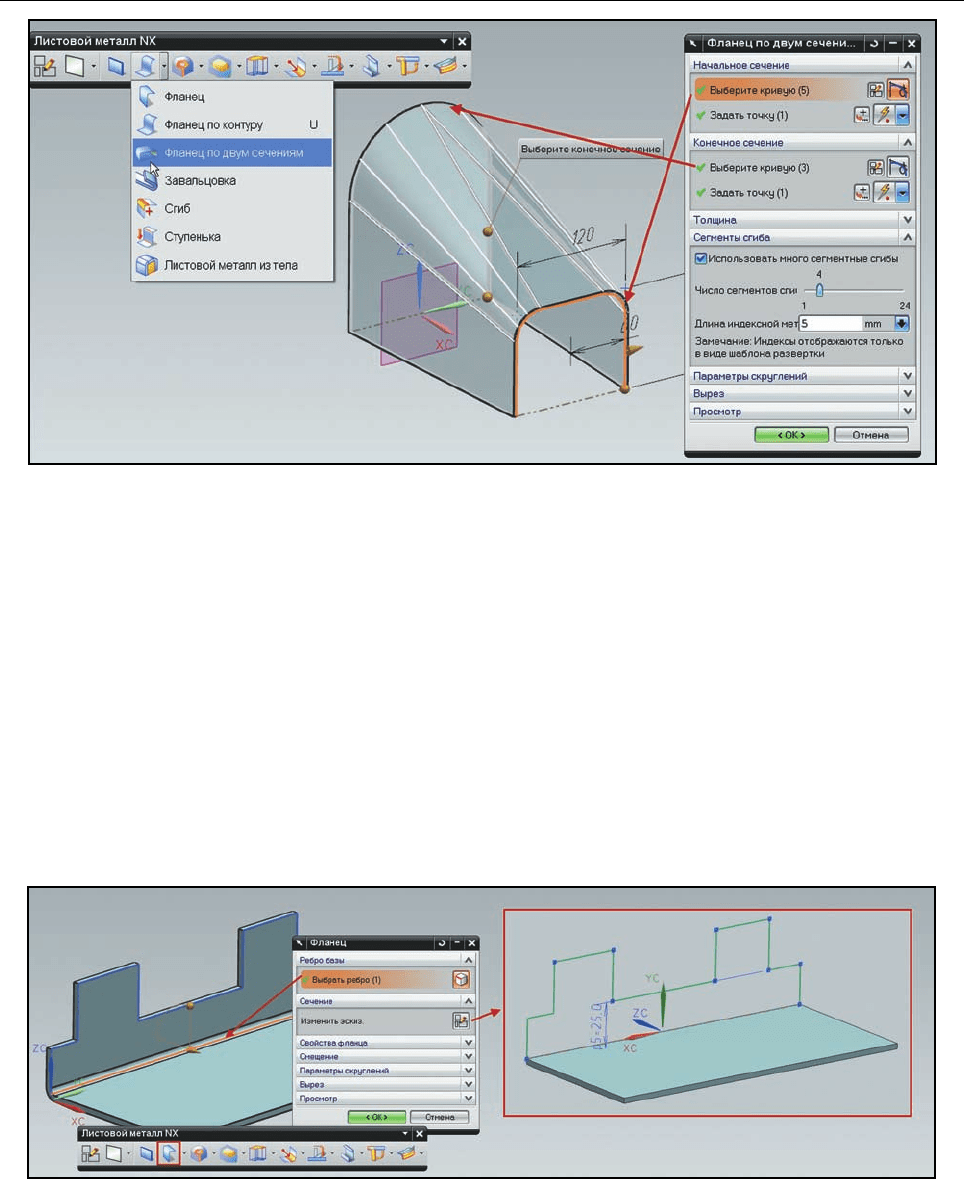Open the sketch icon in the lower Листовой металл NX toolbar

click(90, 1153)
